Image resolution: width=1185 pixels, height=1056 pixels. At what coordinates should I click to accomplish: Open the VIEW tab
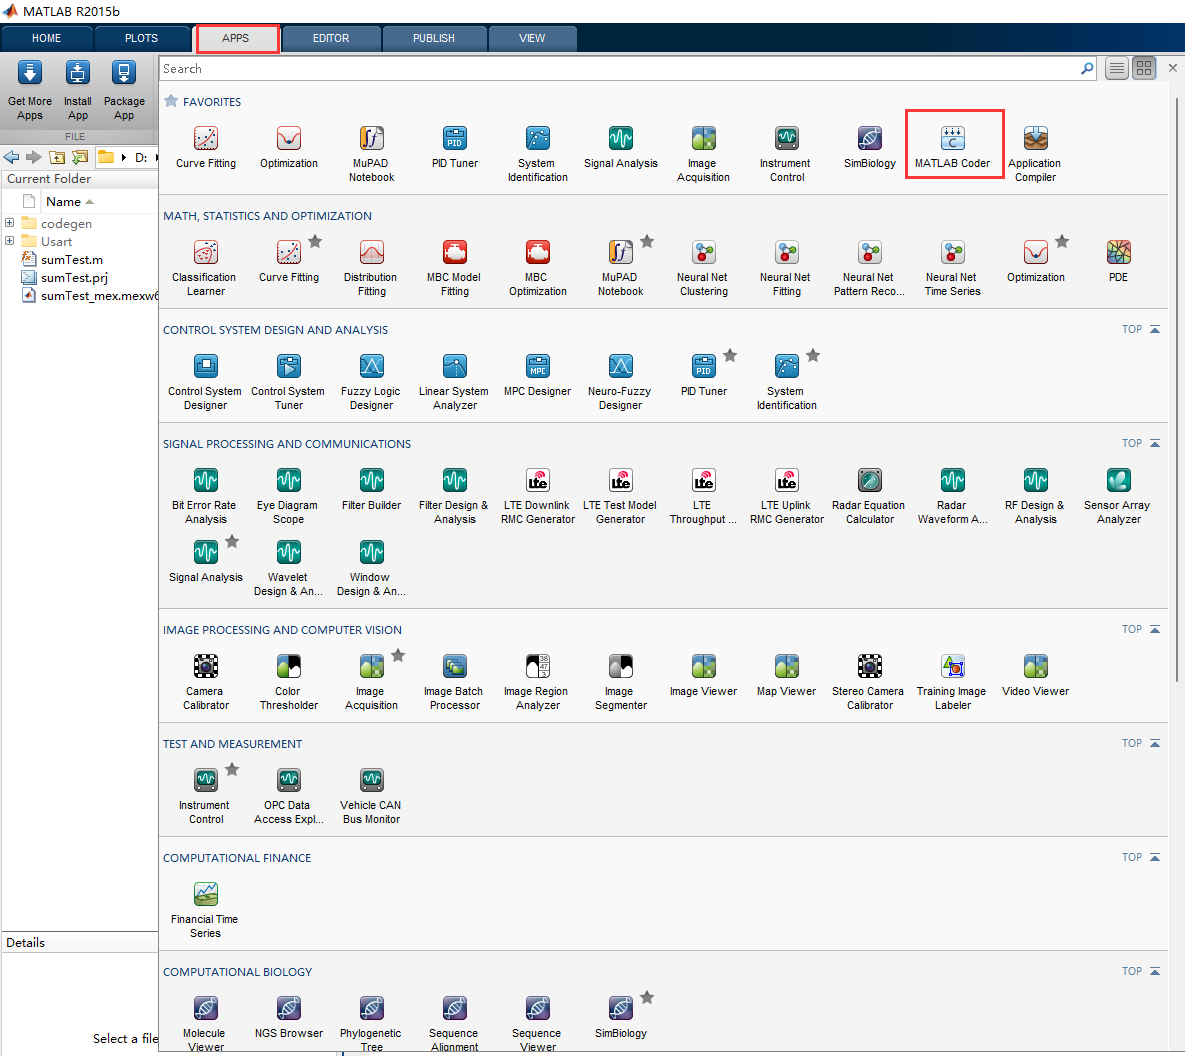click(x=532, y=38)
